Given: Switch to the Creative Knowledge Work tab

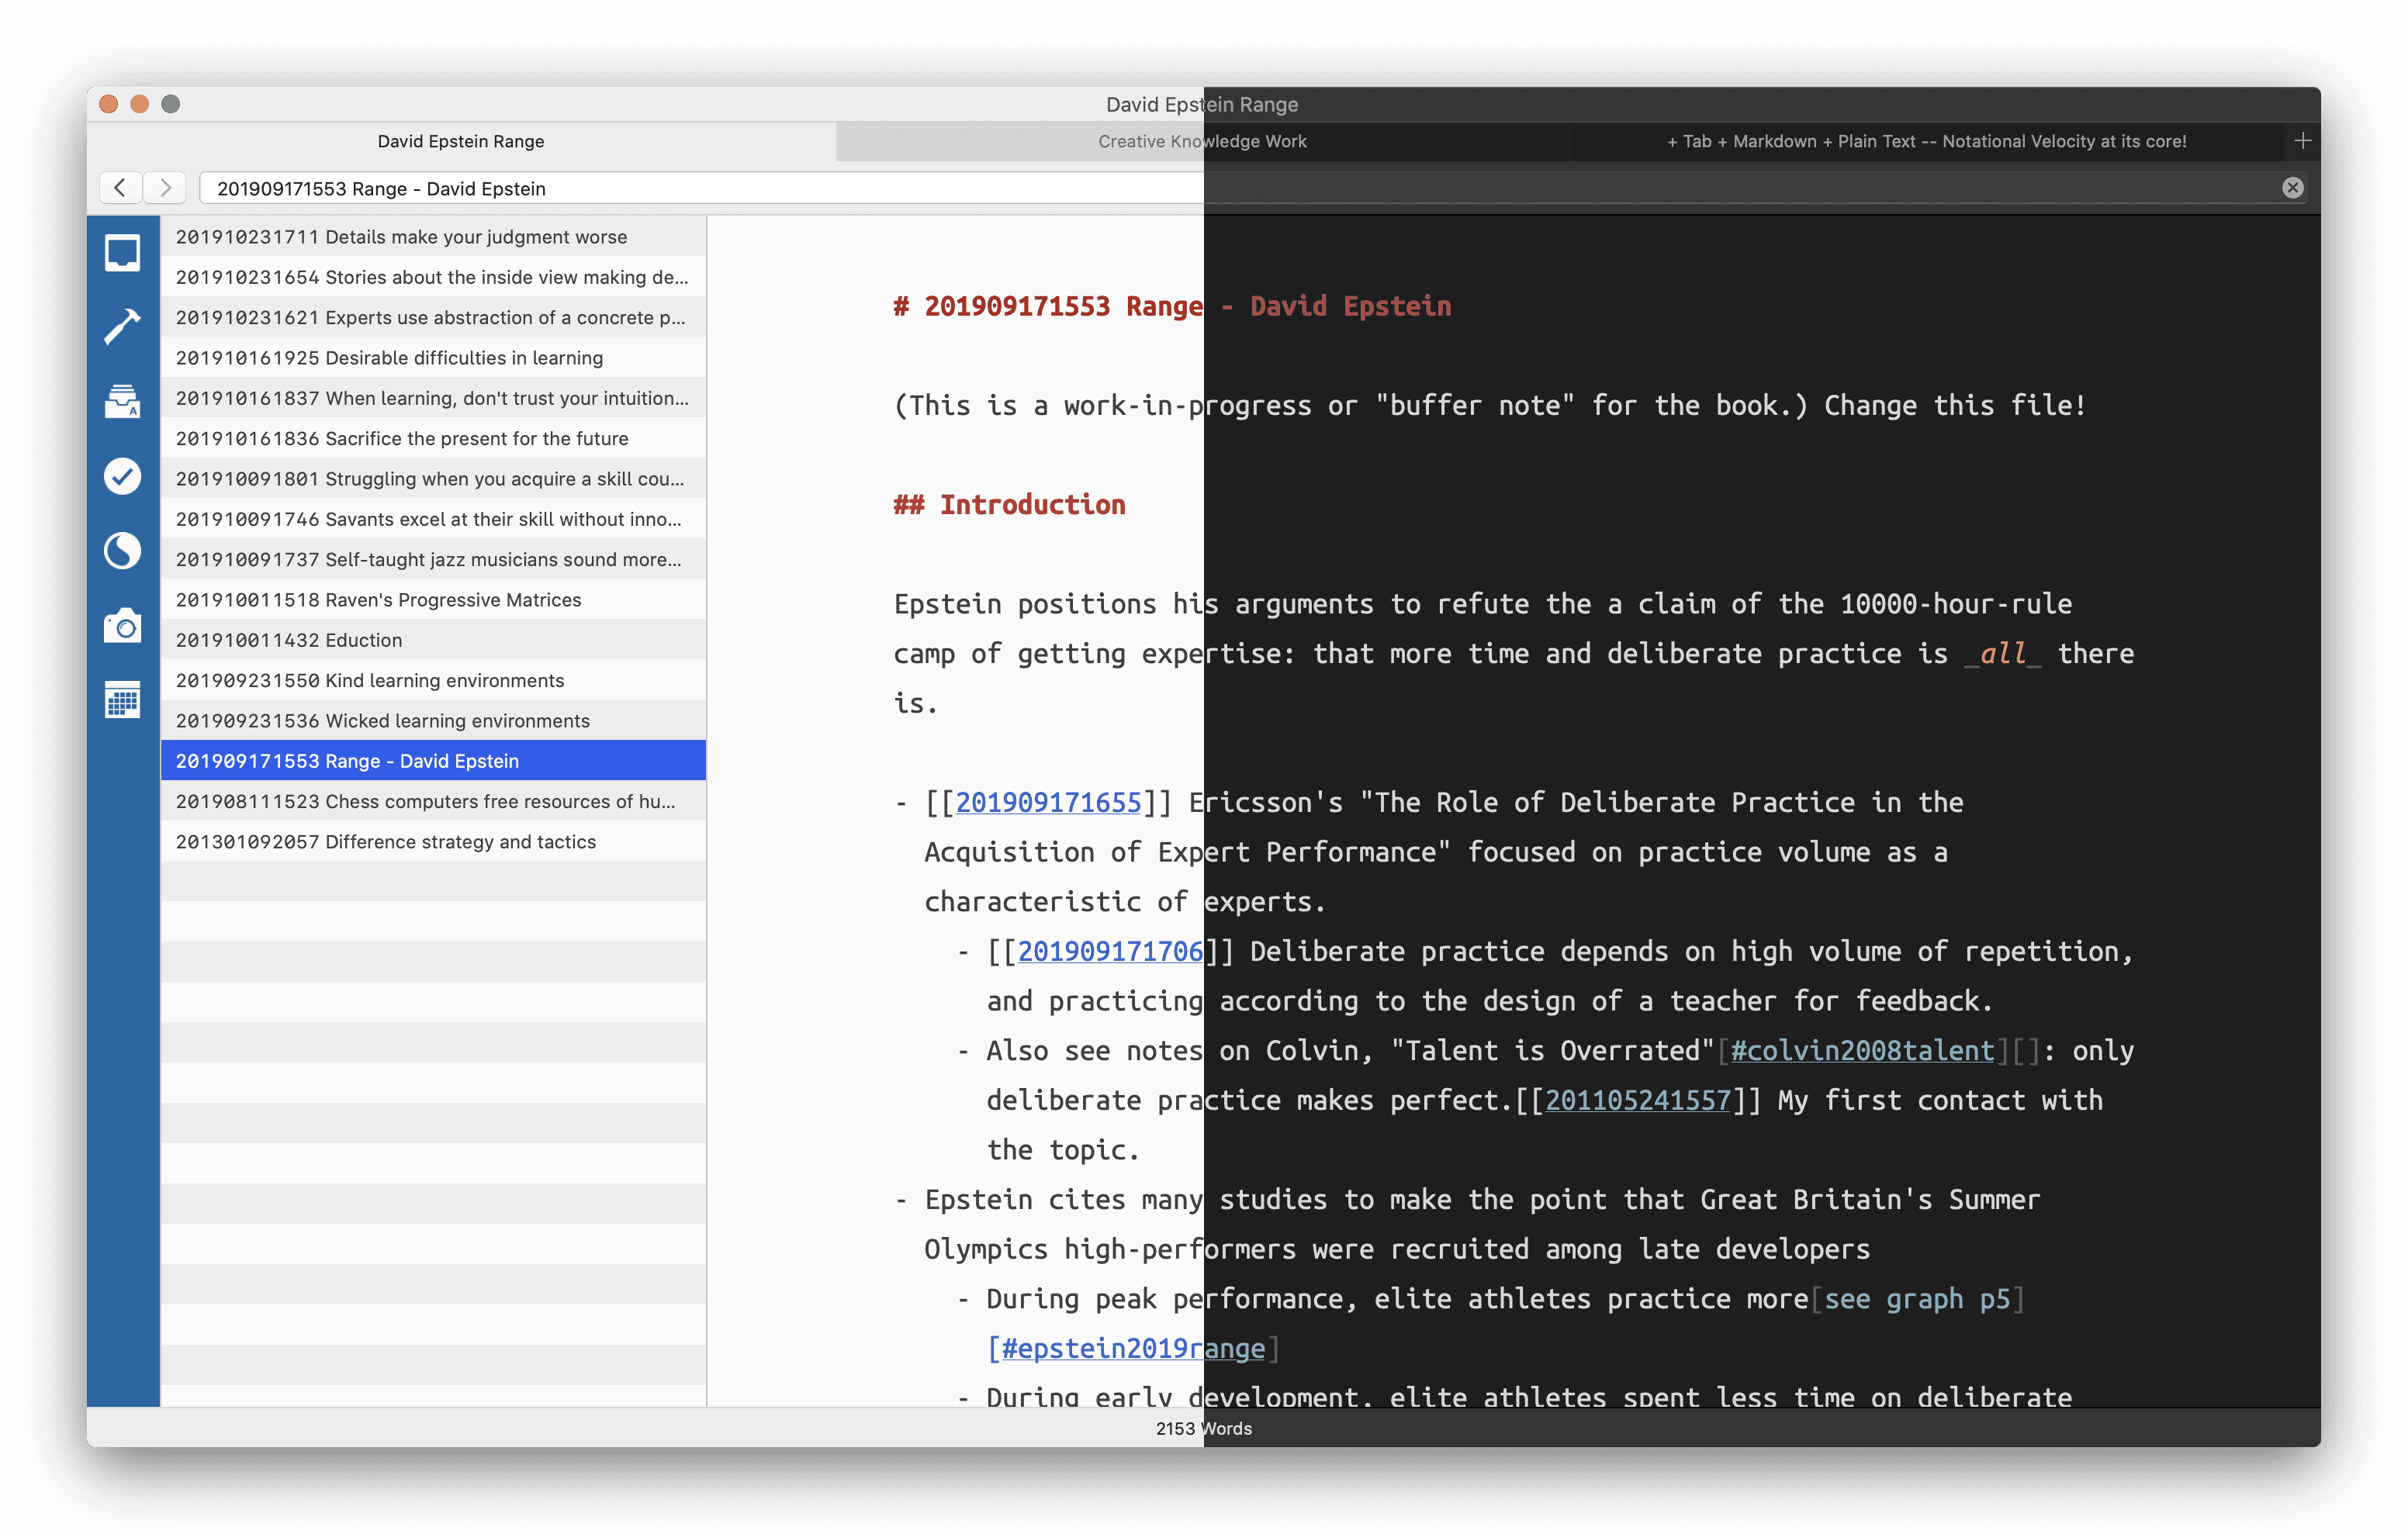Looking at the screenshot, I should [1202, 141].
